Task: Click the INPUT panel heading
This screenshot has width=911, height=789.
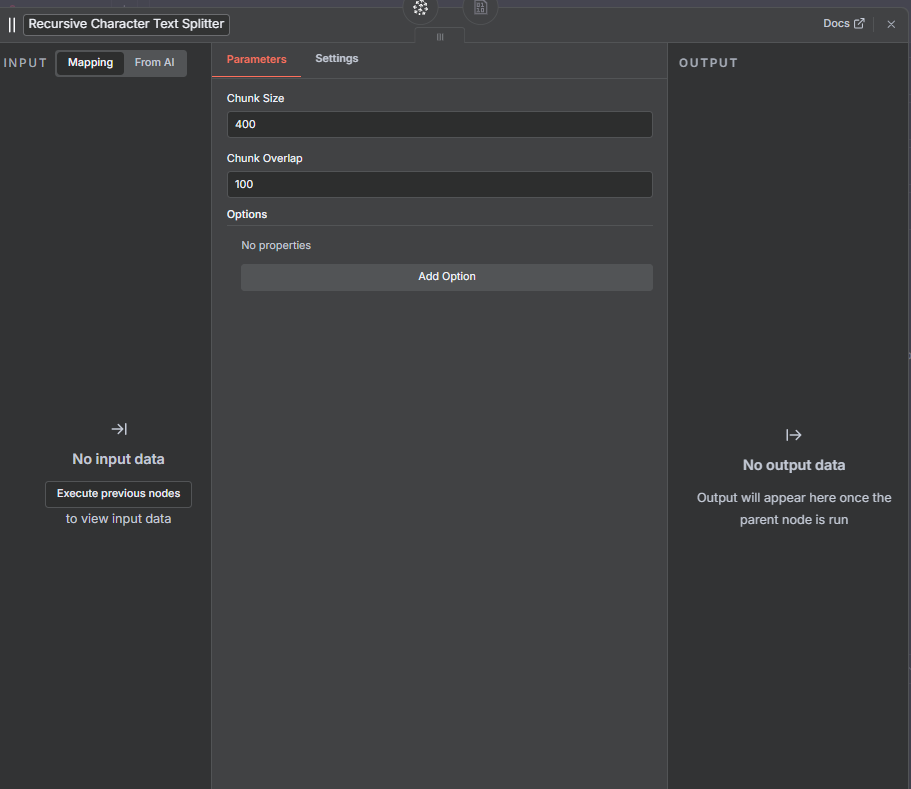Action: 26,63
